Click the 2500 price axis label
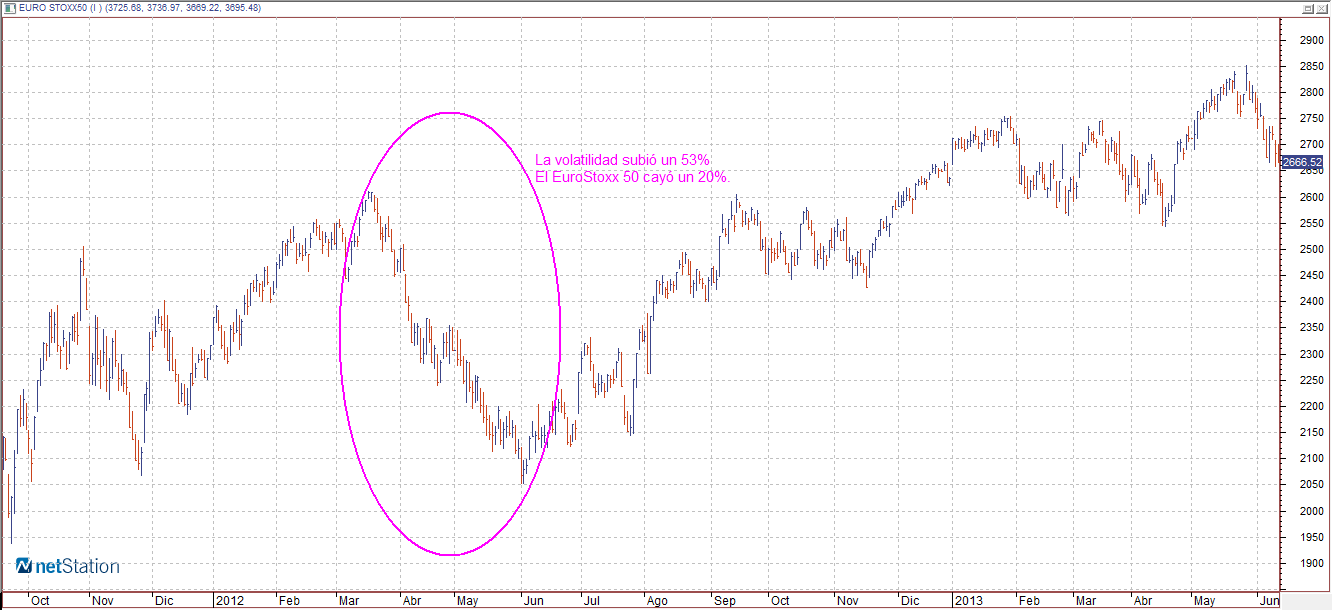 (1310, 250)
